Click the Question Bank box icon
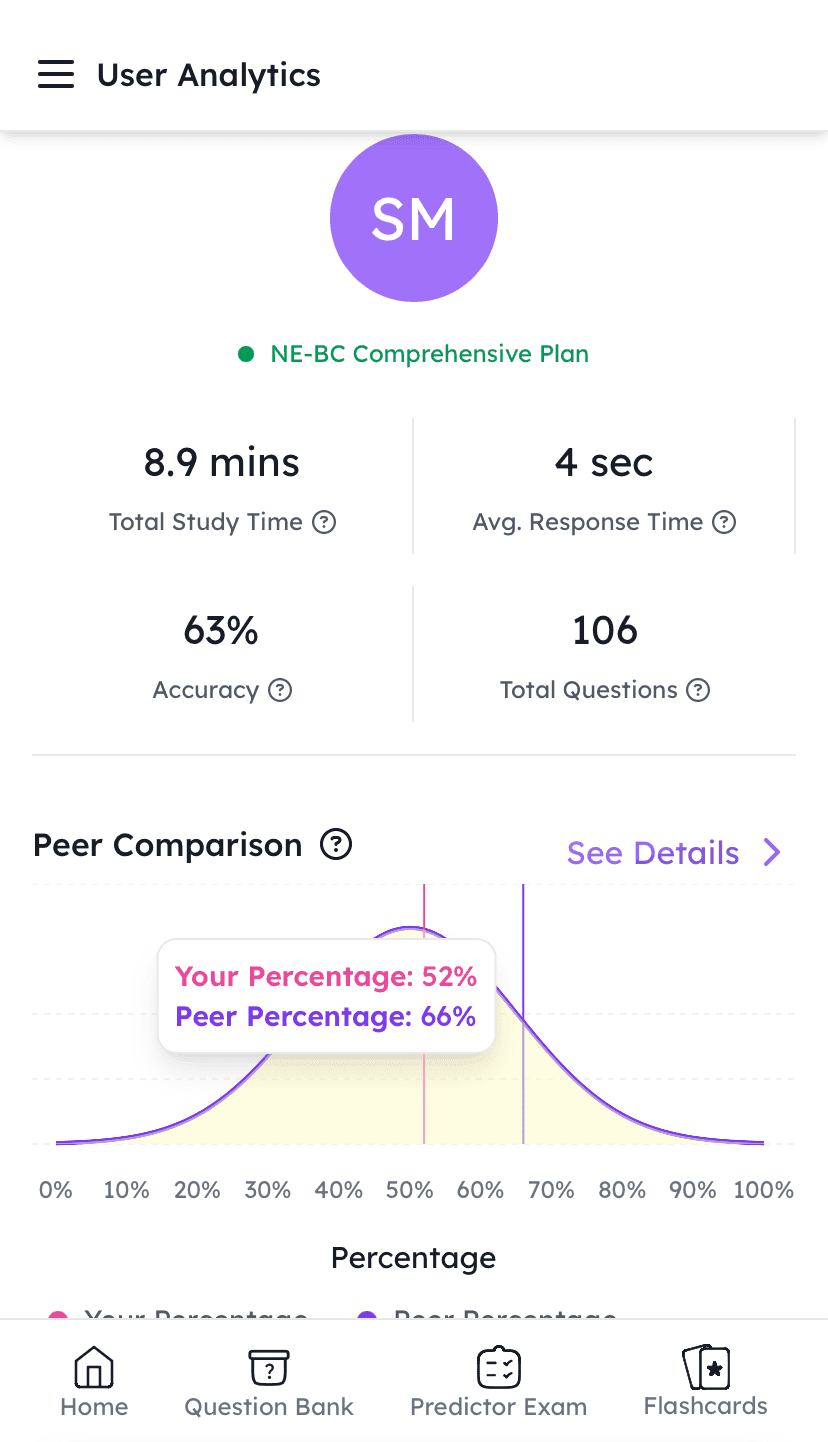 coord(269,1366)
